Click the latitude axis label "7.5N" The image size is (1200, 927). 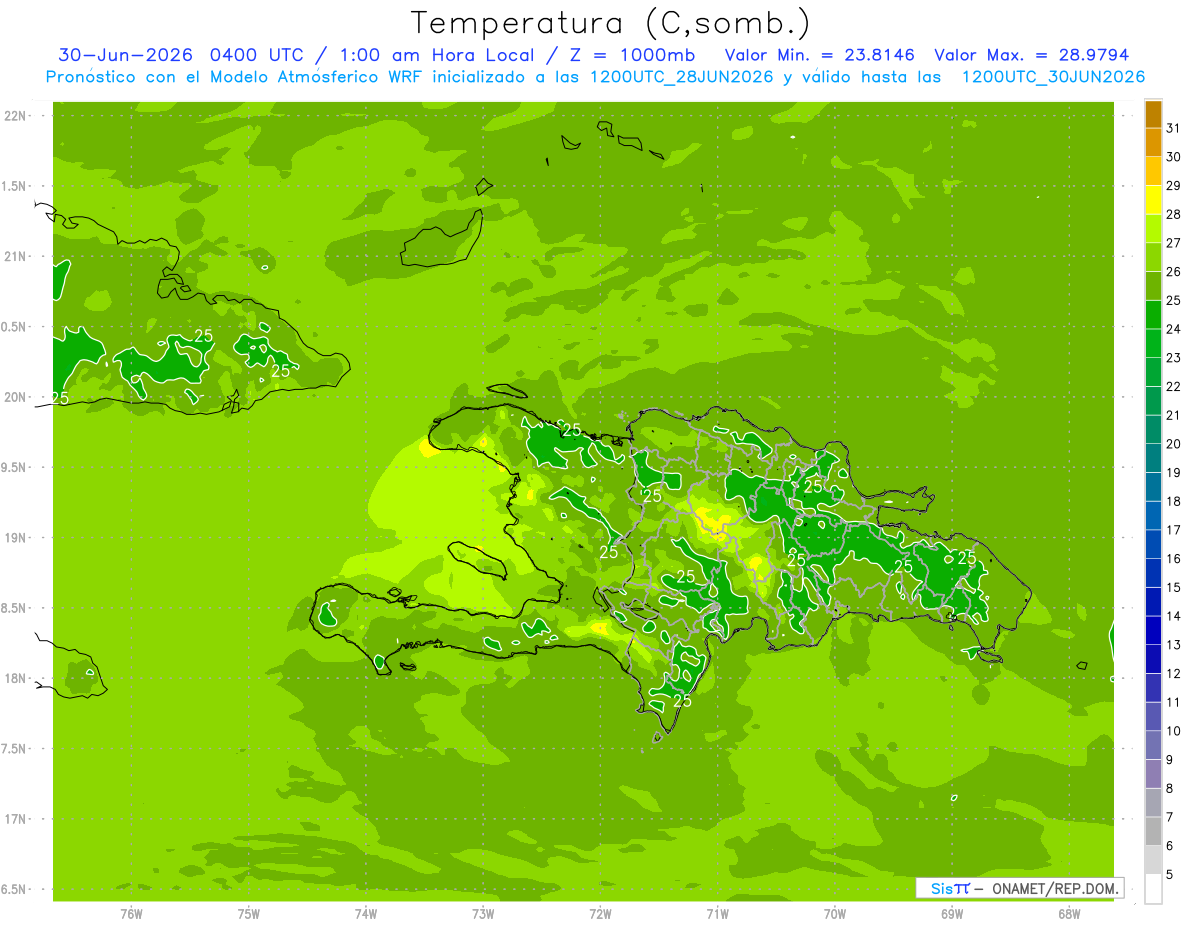[15, 750]
